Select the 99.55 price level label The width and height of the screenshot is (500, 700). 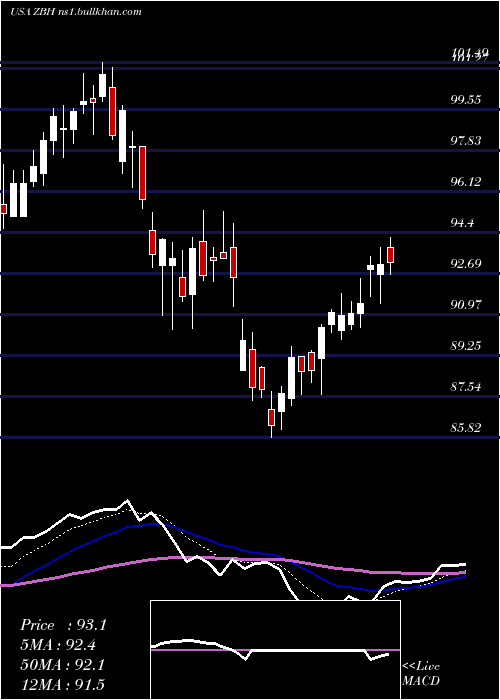coord(466,100)
